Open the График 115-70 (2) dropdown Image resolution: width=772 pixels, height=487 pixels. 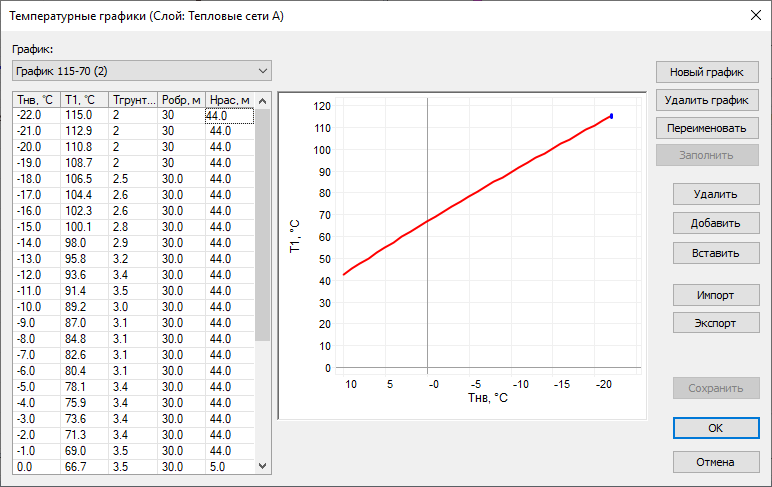click(141, 70)
